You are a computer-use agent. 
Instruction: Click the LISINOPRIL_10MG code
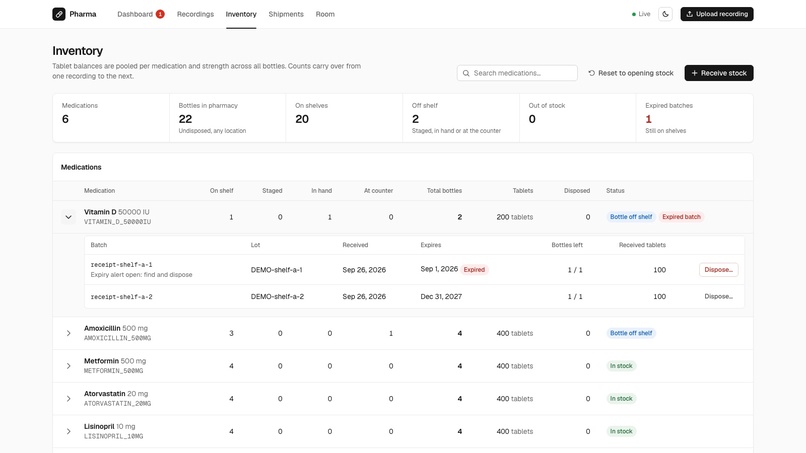pyautogui.click(x=114, y=436)
